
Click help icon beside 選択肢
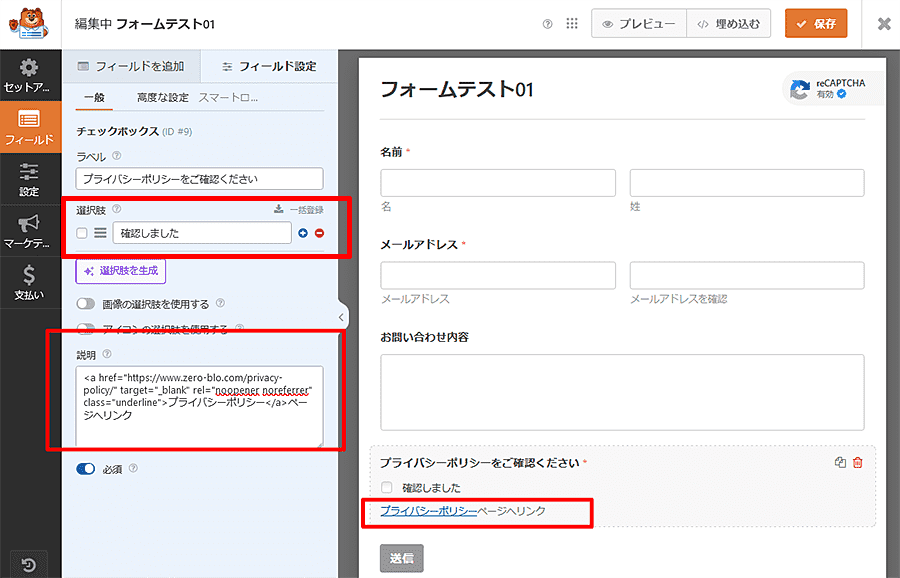pyautogui.click(x=117, y=209)
